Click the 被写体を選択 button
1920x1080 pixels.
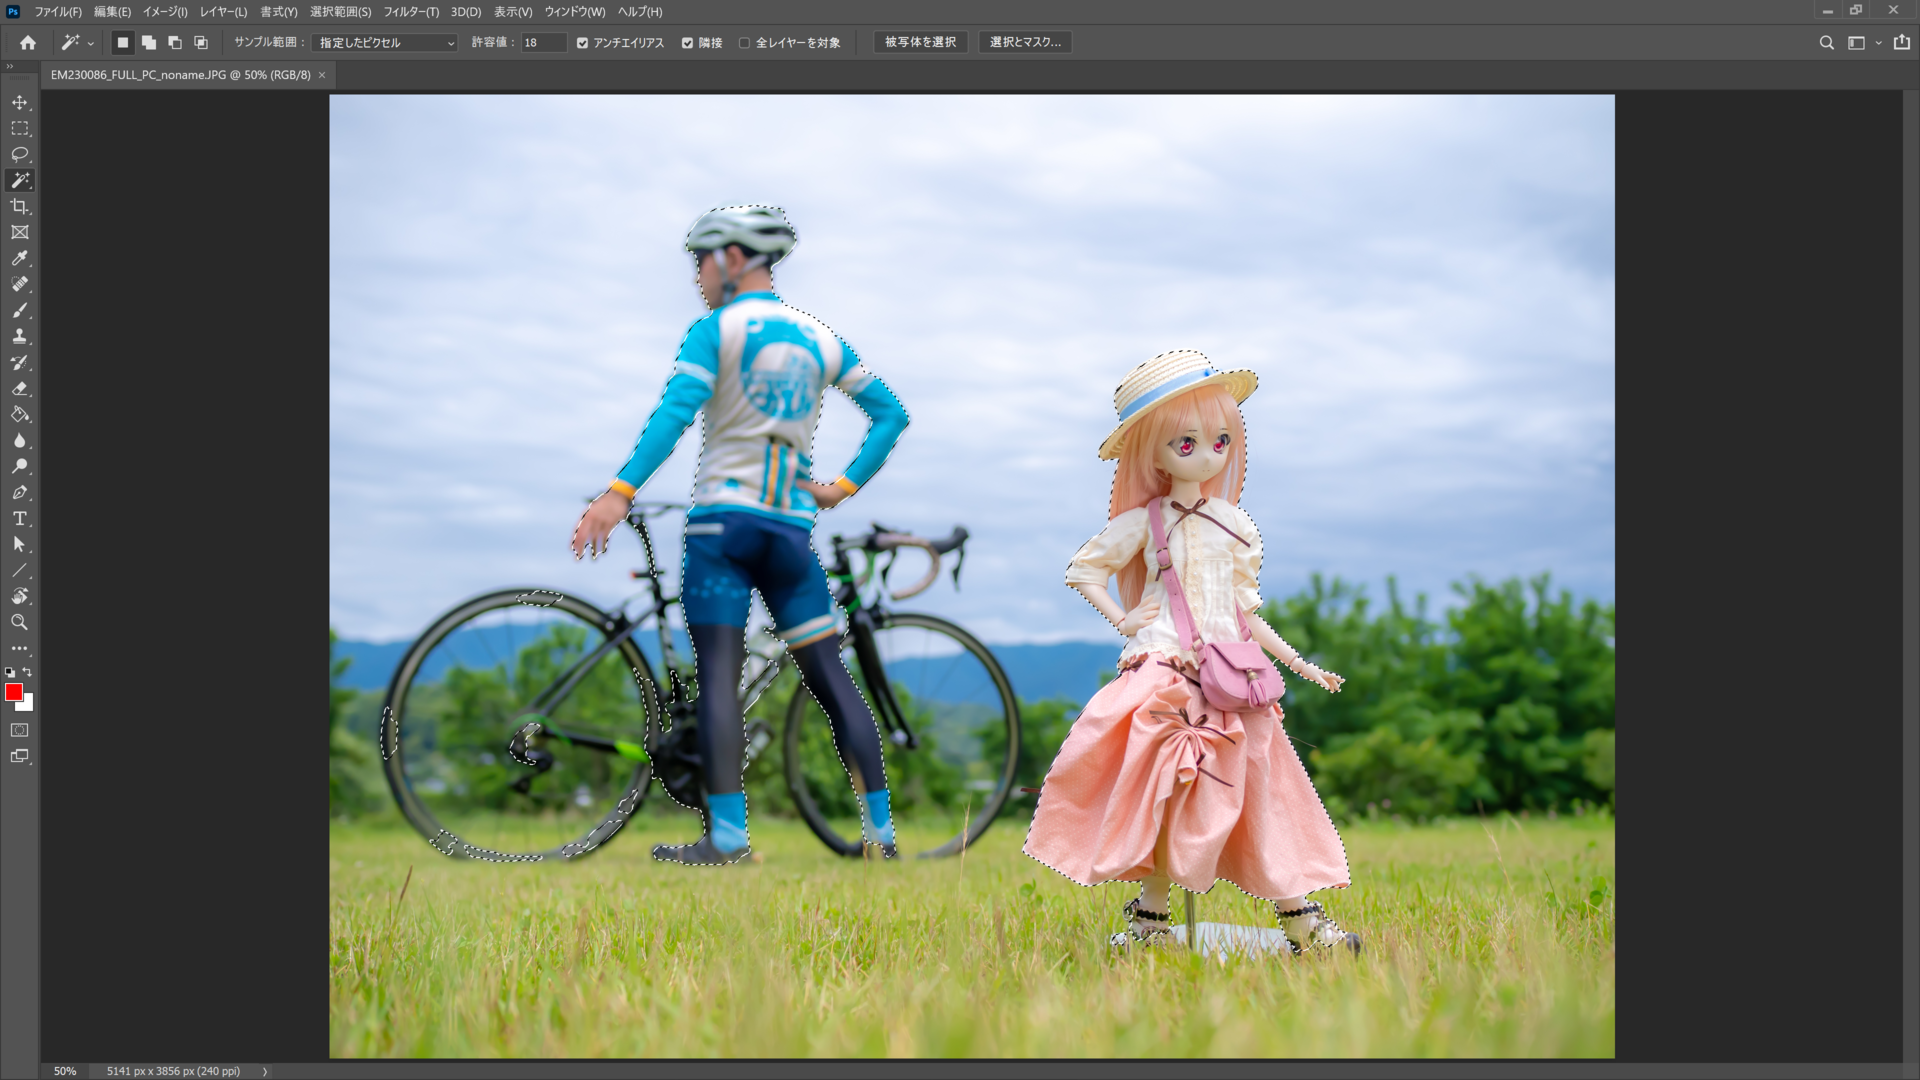pos(920,42)
